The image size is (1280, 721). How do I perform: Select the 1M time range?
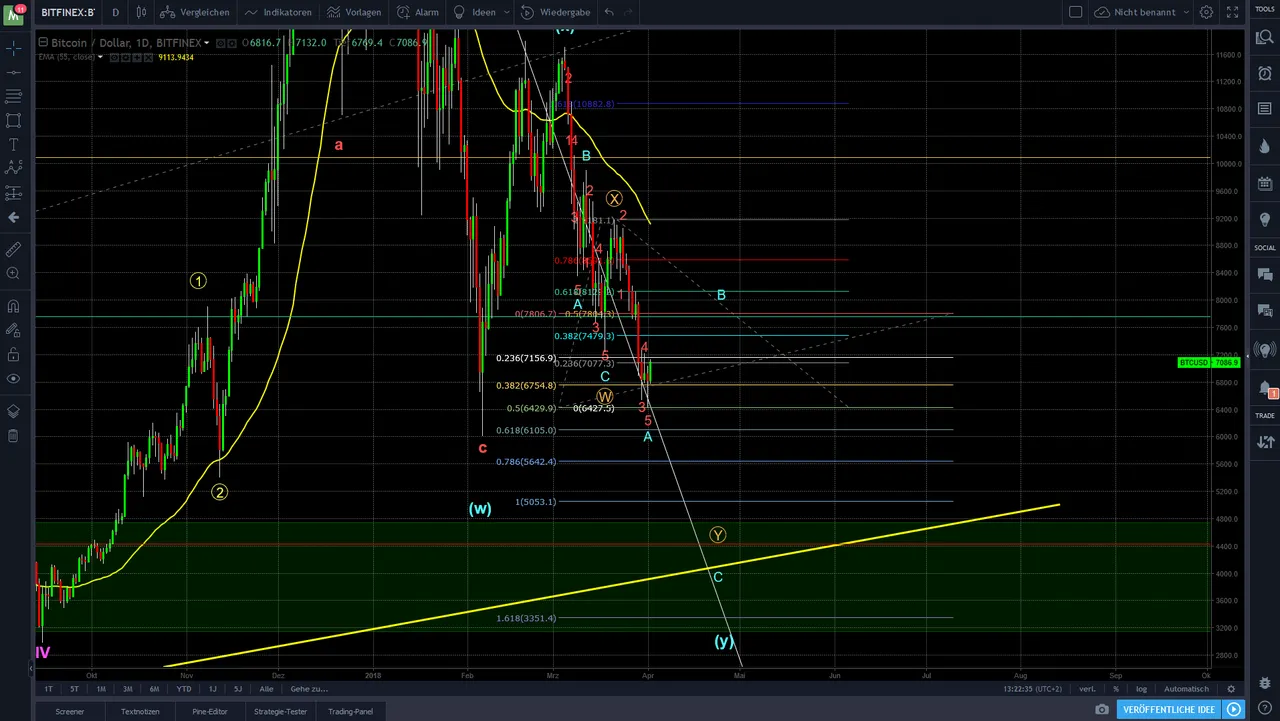pos(100,689)
